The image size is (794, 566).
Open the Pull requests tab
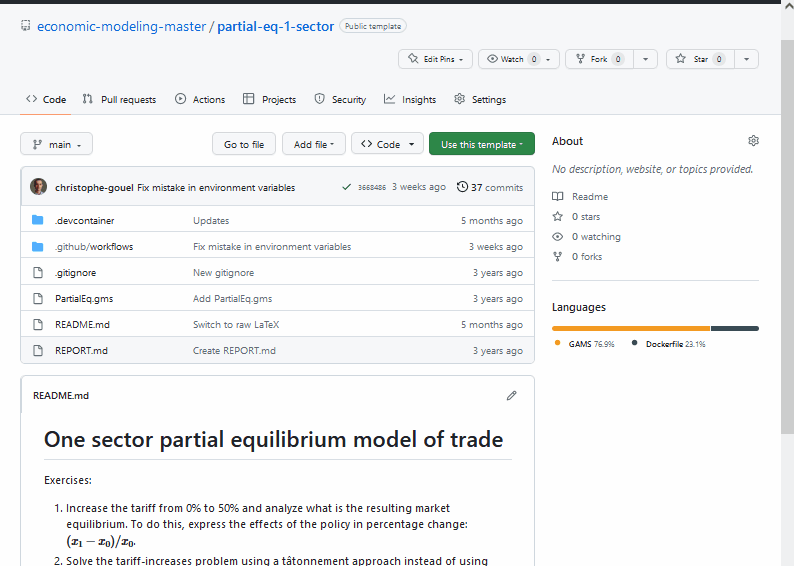[x=120, y=100]
